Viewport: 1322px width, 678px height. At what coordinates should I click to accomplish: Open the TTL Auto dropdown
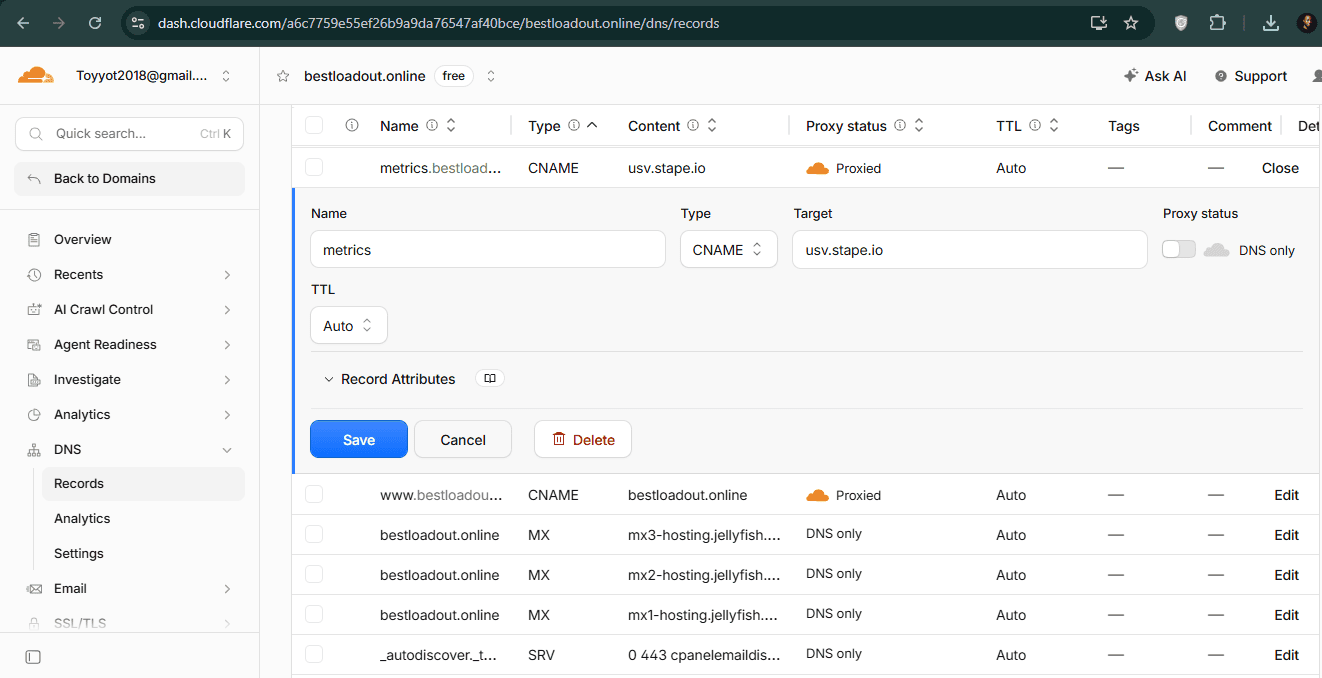[349, 325]
